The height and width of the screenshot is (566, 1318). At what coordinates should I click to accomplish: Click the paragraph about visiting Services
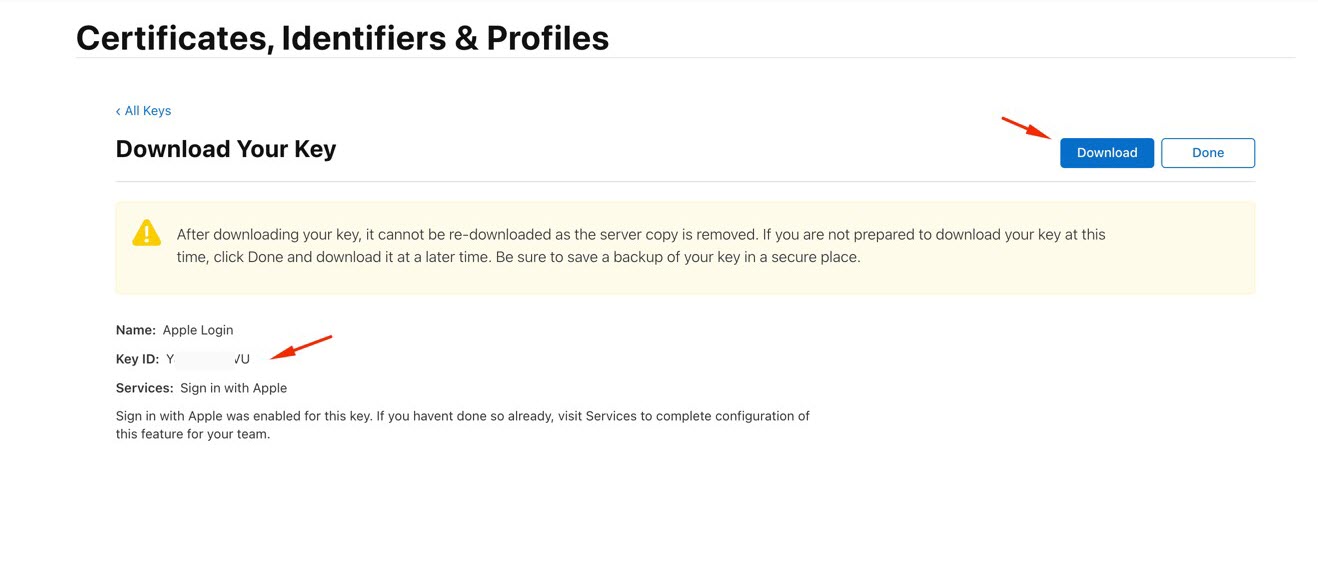pyautogui.click(x=463, y=425)
